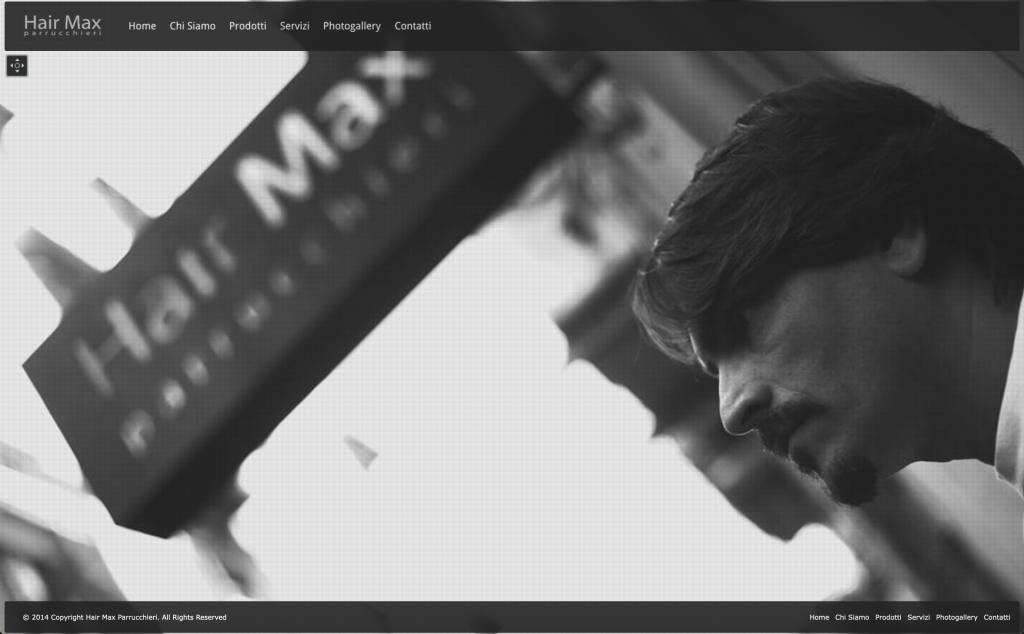
Task: Click the fullscreen move arrows icon
Action: point(17,66)
